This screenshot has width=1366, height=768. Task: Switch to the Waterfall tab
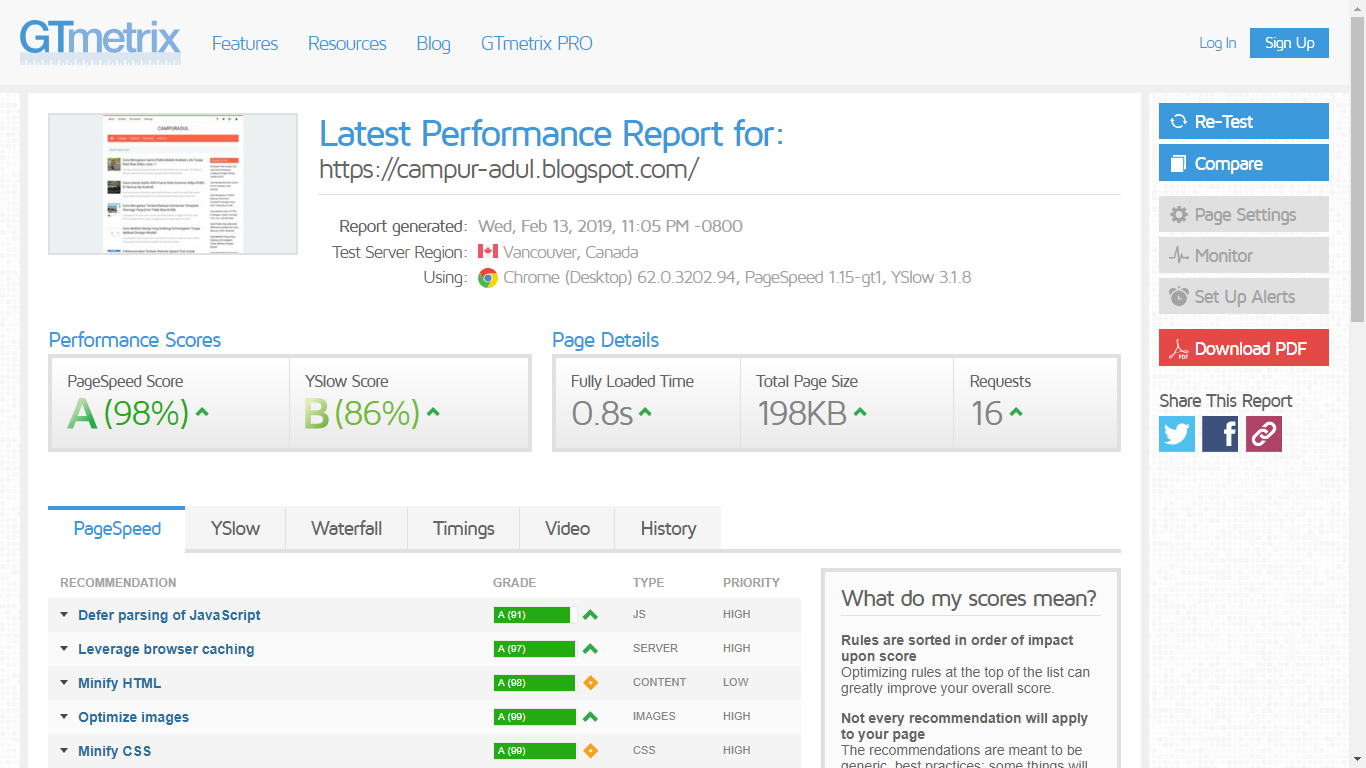click(x=346, y=528)
